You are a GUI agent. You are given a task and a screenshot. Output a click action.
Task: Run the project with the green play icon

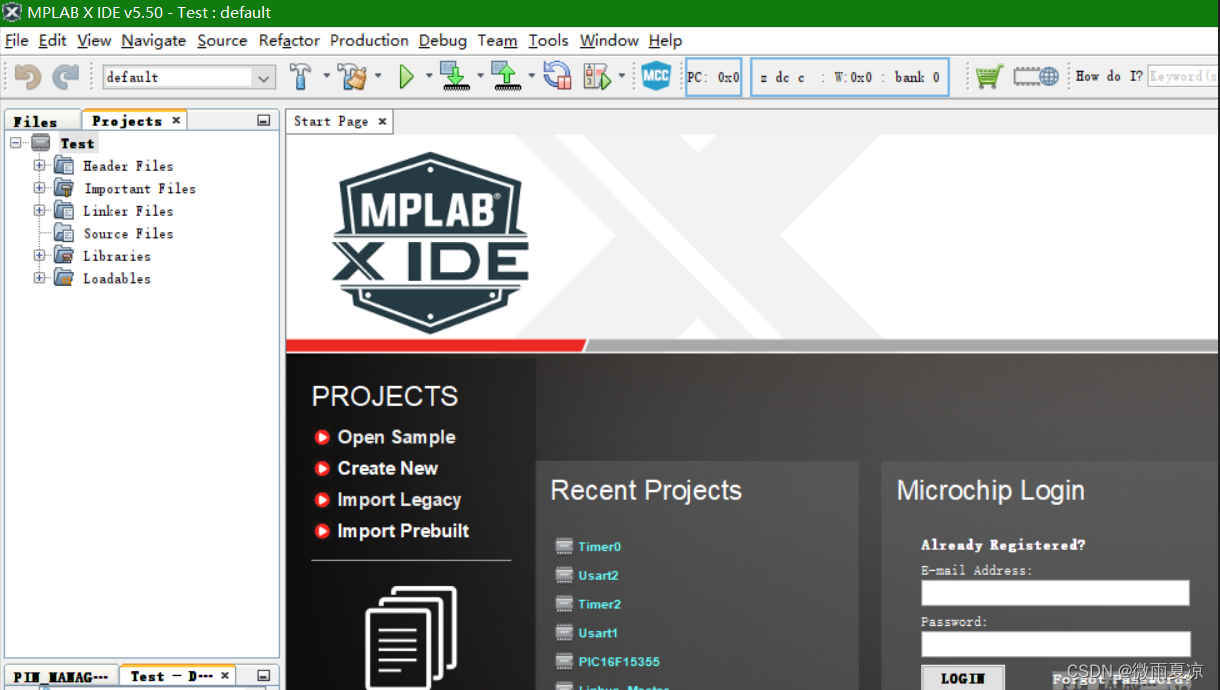406,76
